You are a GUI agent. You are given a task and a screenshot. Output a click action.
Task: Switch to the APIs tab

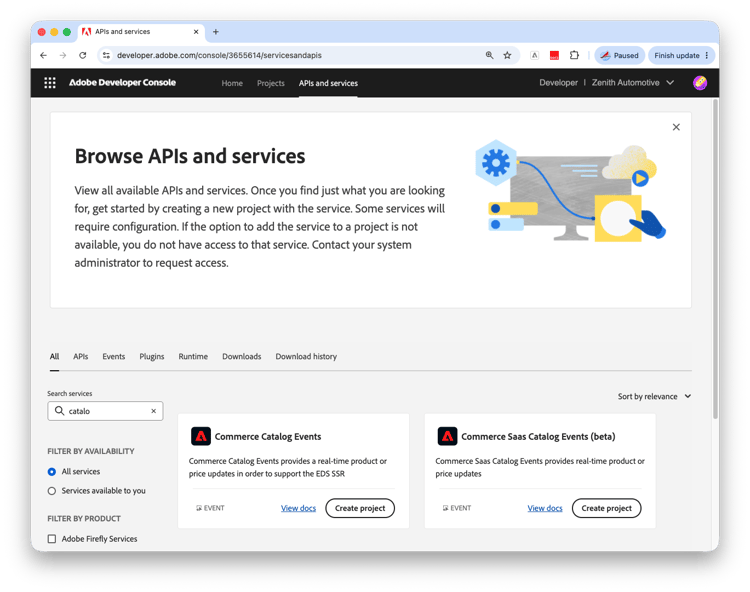pos(80,357)
